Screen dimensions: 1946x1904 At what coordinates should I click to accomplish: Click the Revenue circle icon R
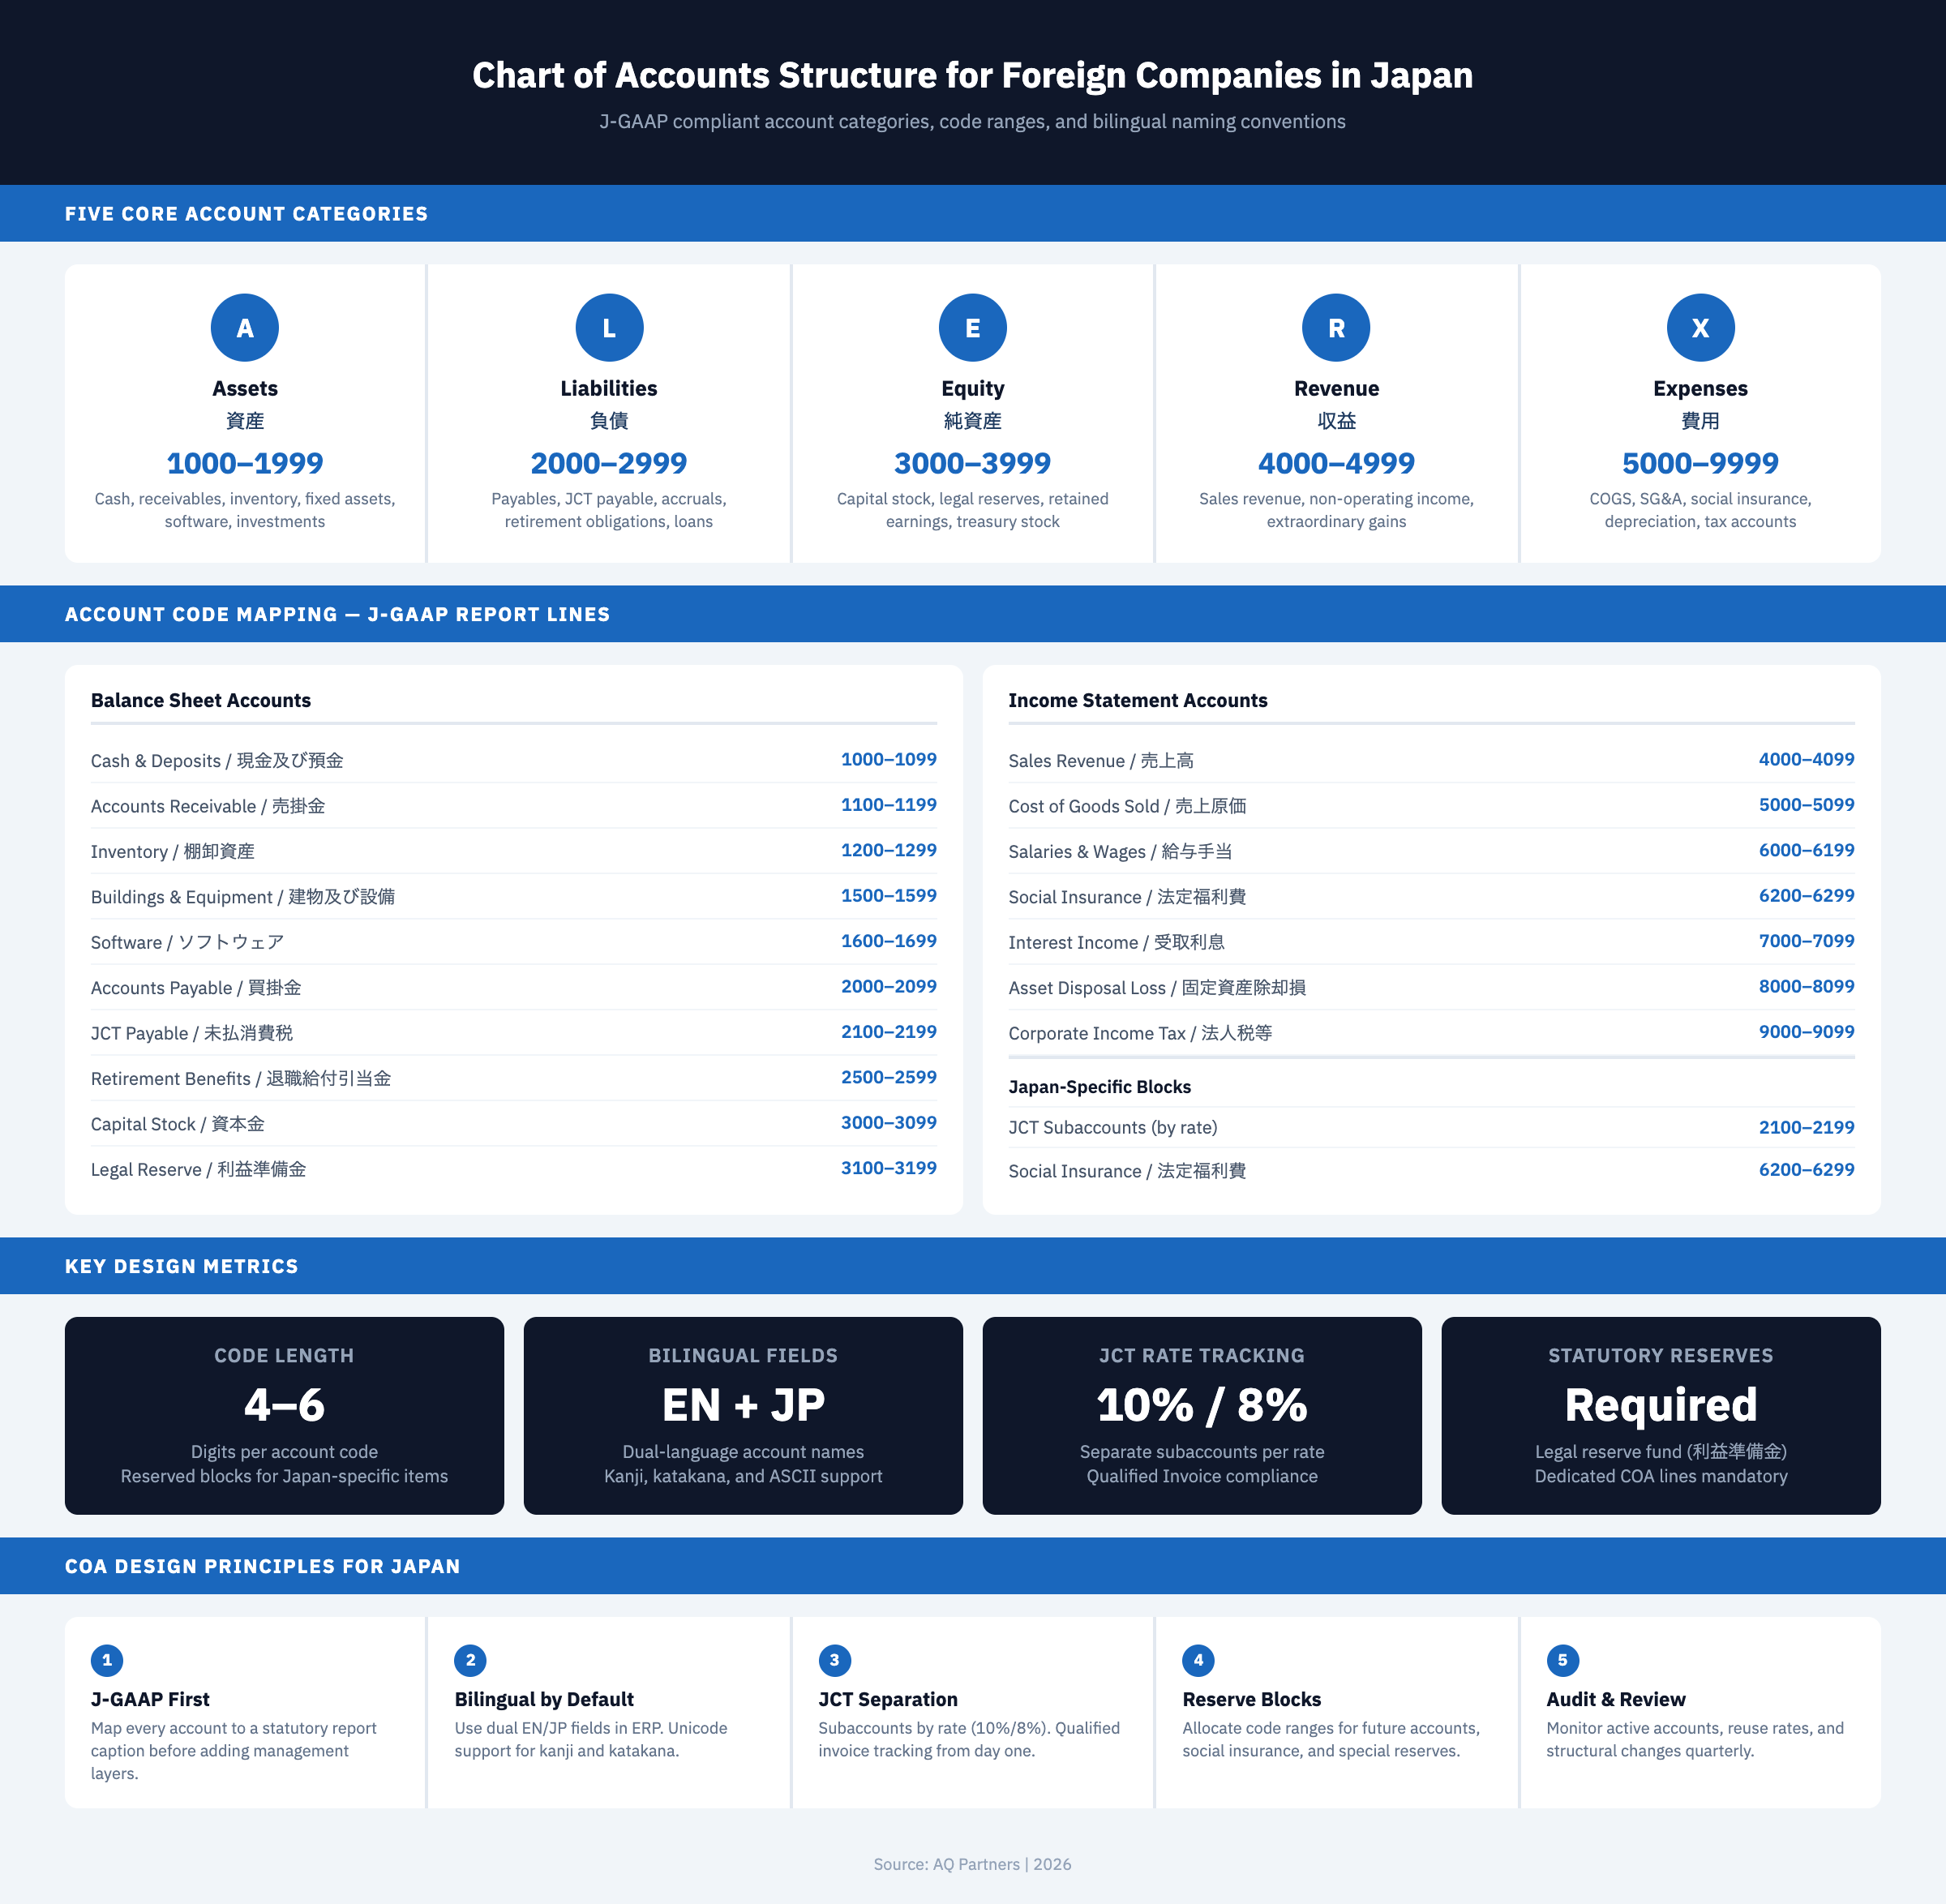[x=1336, y=327]
